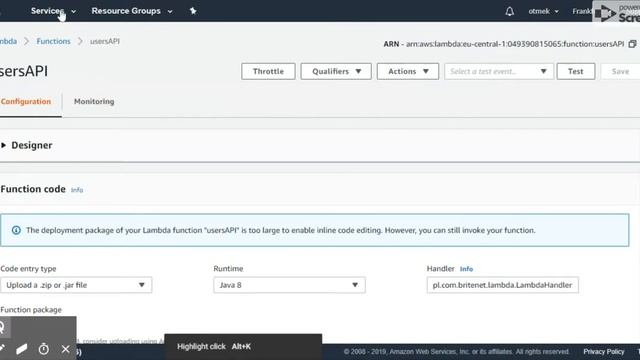This screenshot has width=640, height=360.
Task: Open the otmek account menu
Action: [x=543, y=11]
